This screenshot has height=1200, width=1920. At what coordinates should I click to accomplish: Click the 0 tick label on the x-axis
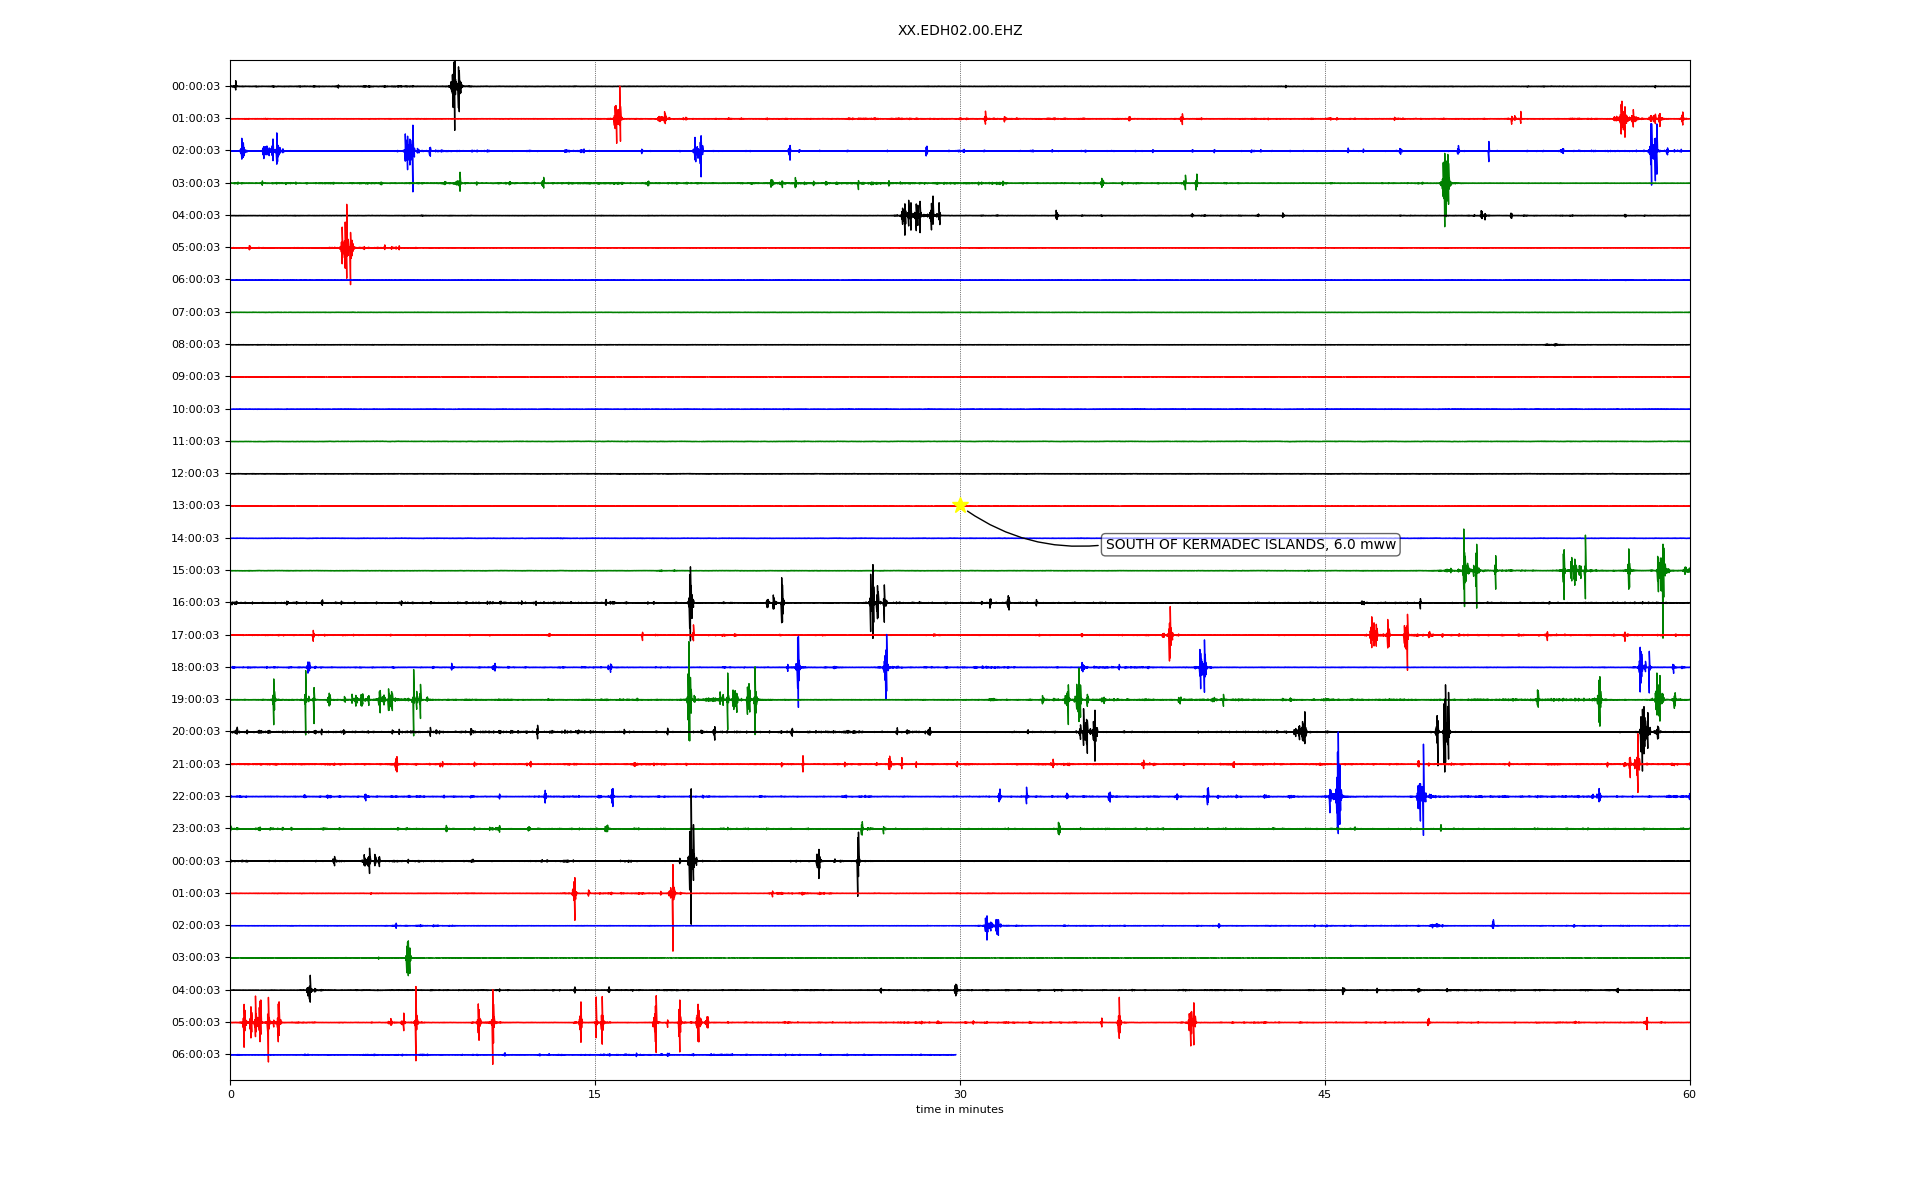231,1095
